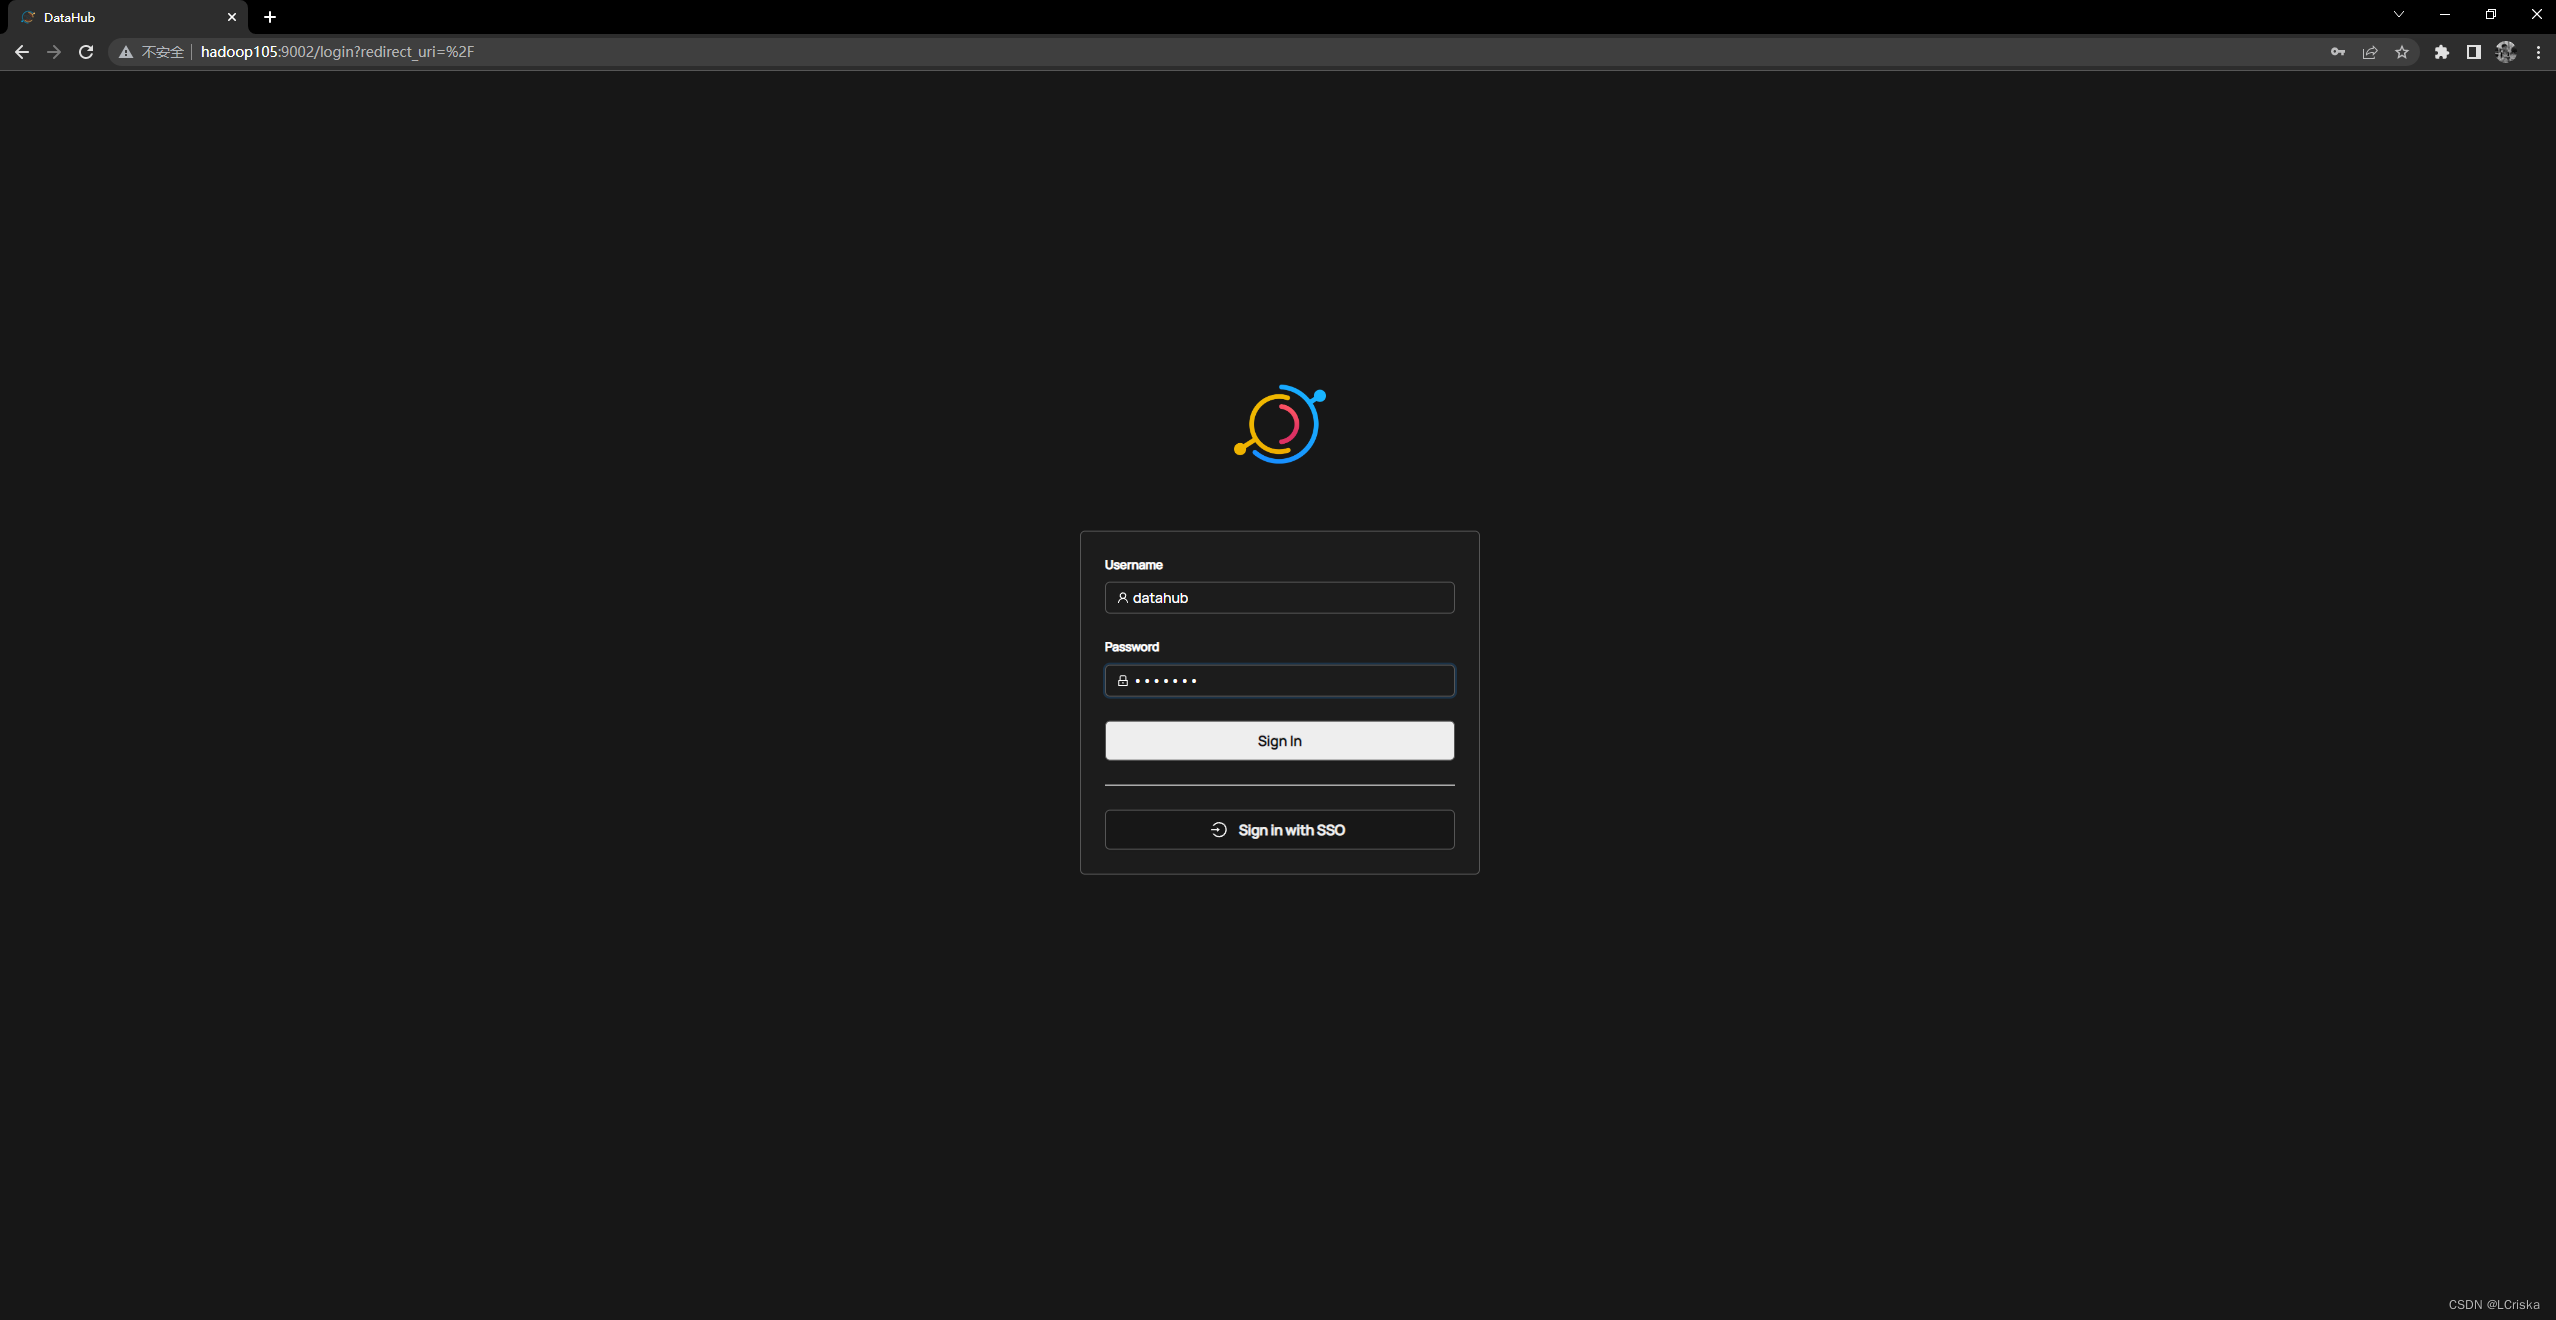
Task: Open the browser Extensions puzzle icon
Action: pyautogui.click(x=2442, y=52)
